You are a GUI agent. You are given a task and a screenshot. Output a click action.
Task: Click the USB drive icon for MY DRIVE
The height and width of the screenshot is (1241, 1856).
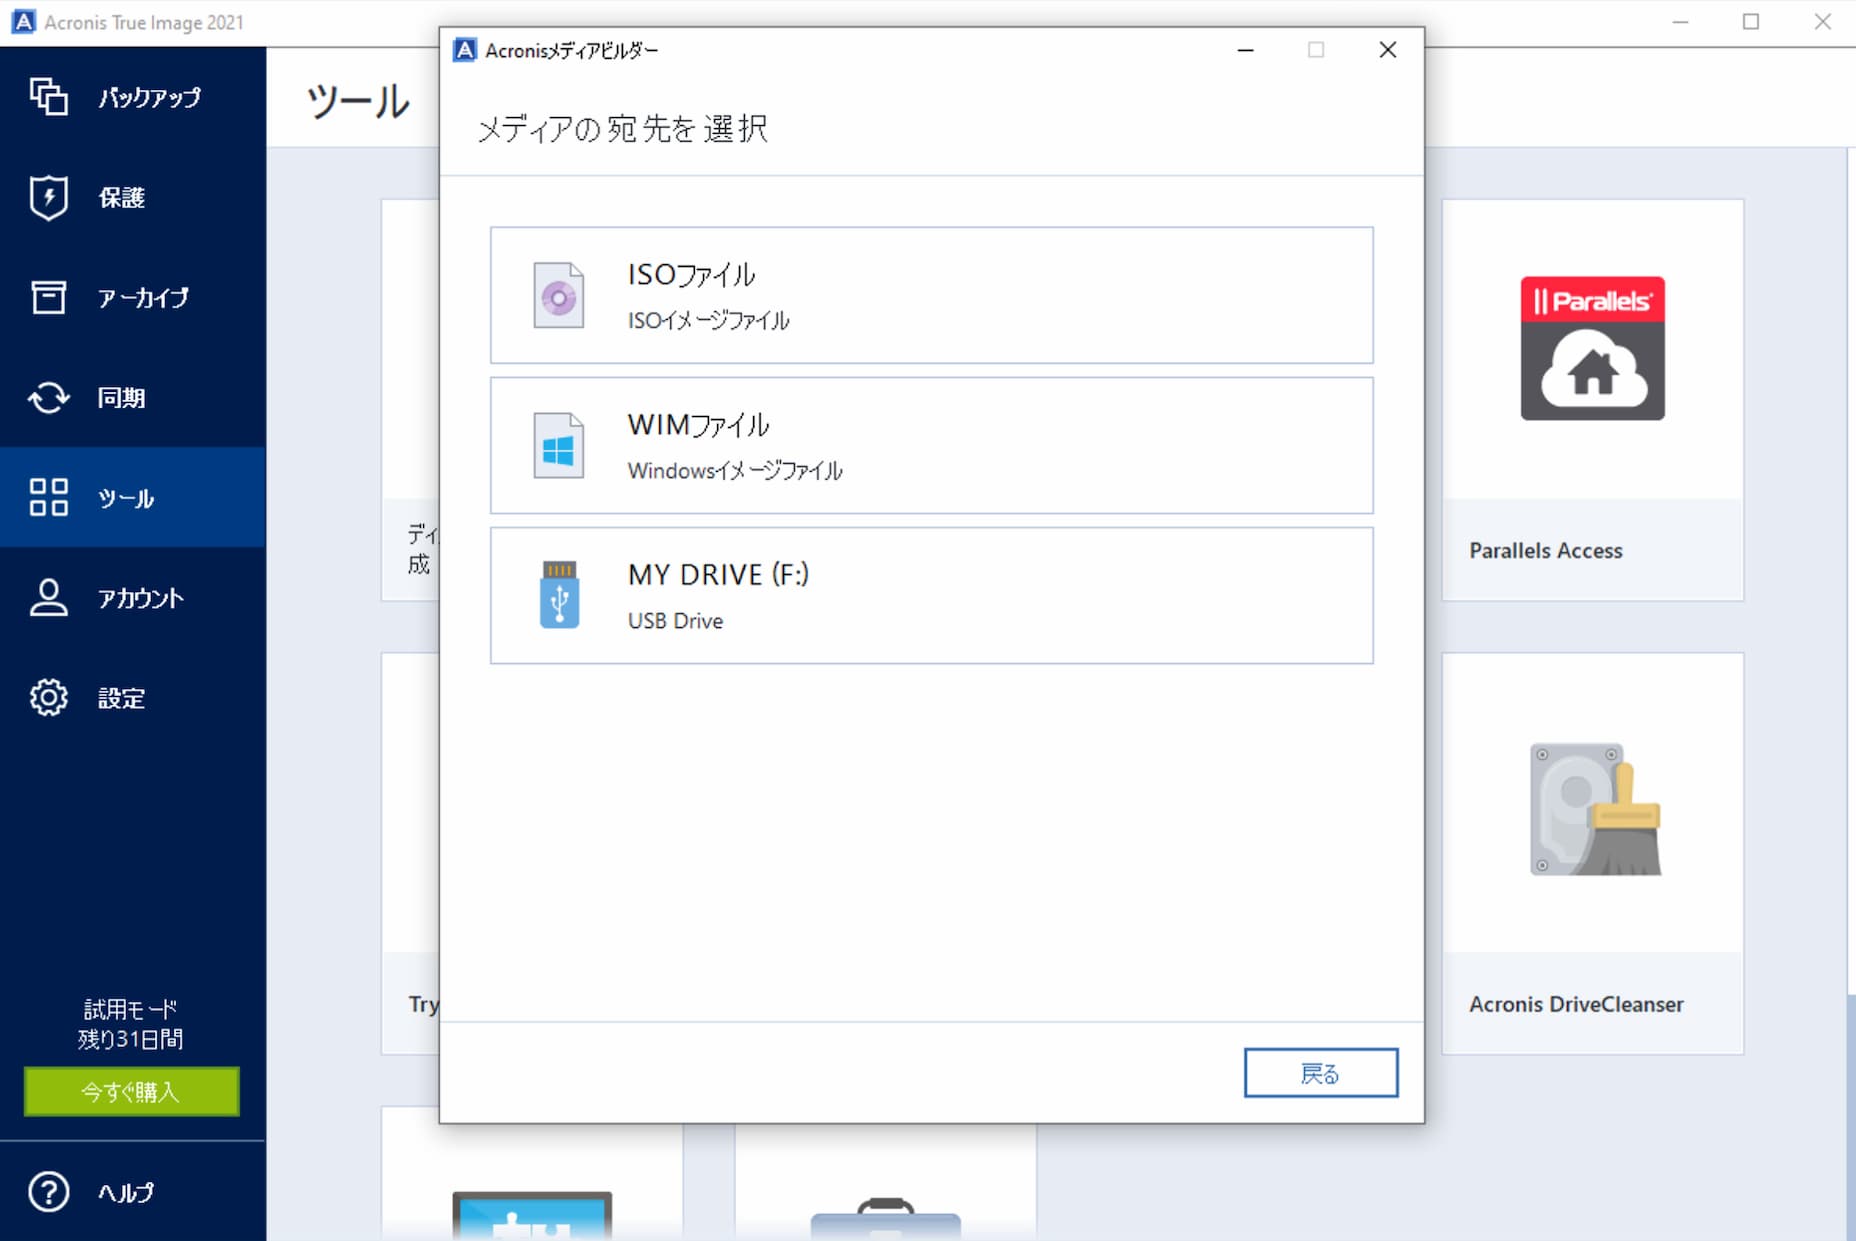coord(559,594)
